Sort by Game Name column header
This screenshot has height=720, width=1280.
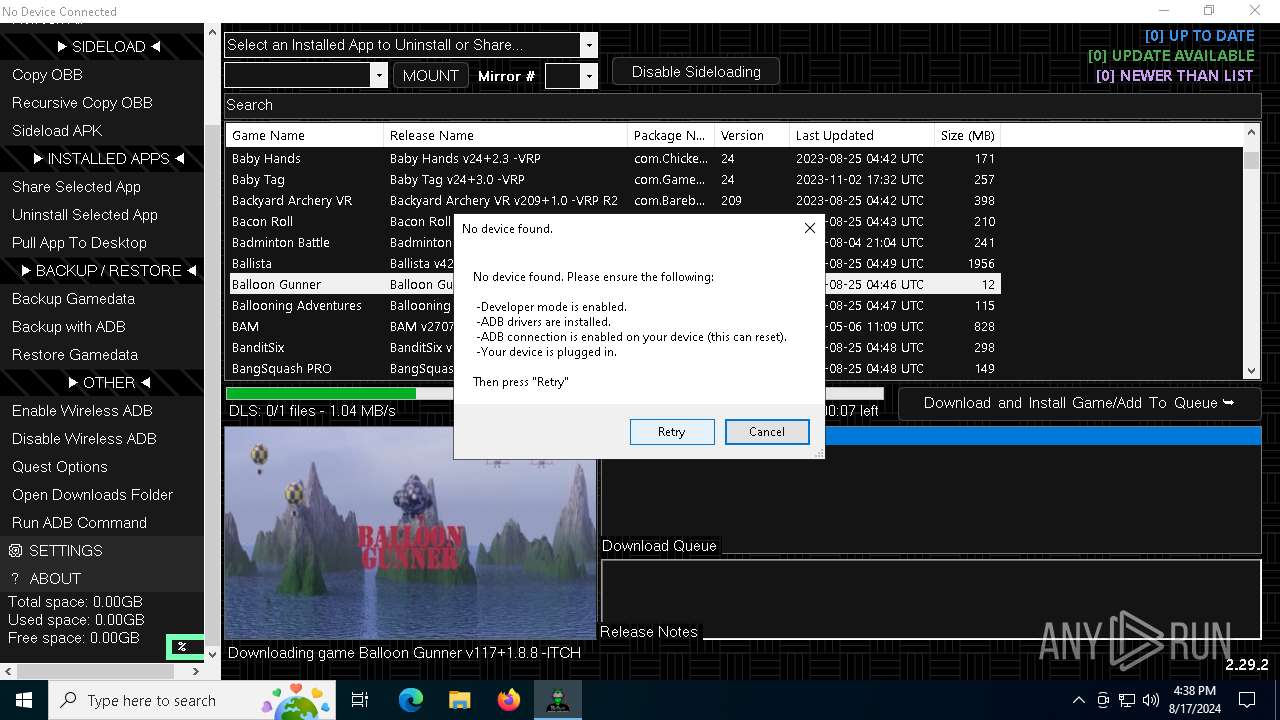click(305, 135)
